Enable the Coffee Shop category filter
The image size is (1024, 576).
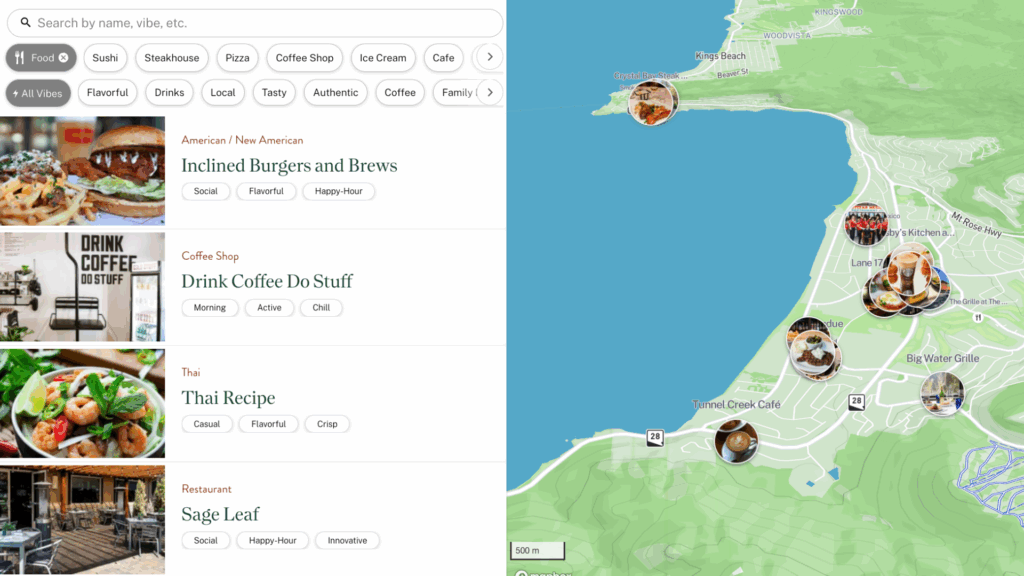coord(305,58)
